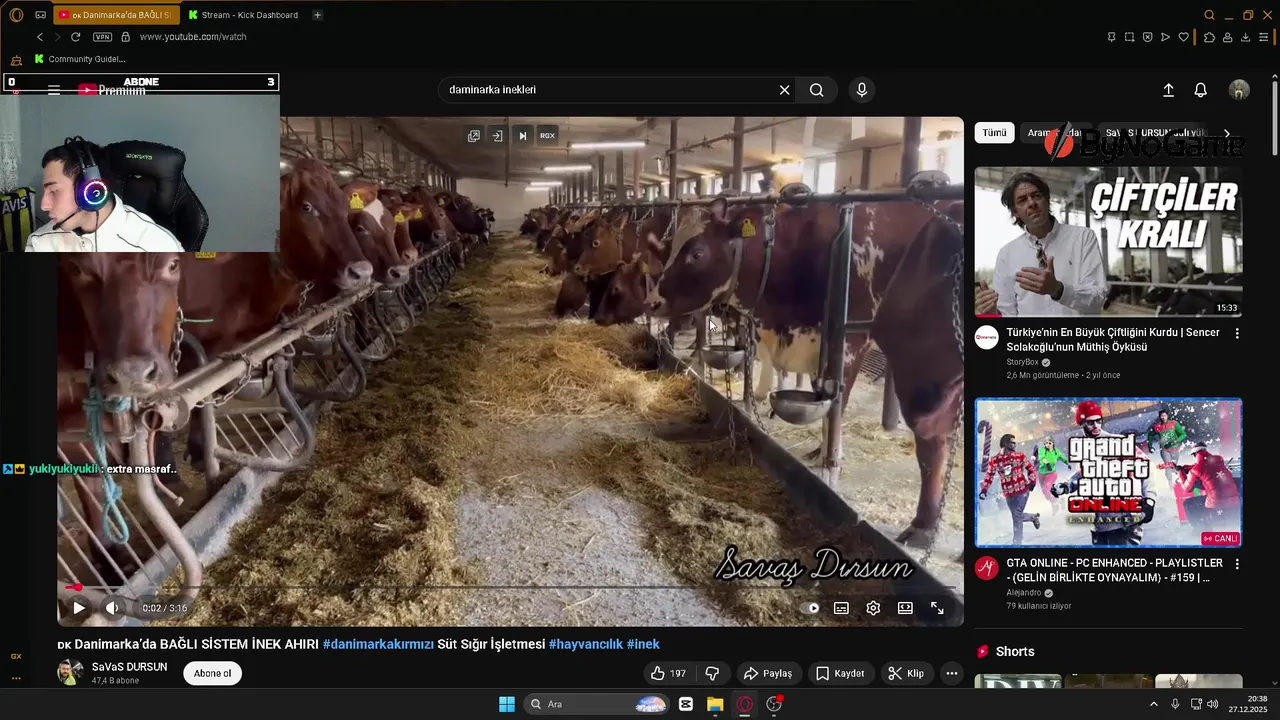Viewport: 1280px width, 720px height.
Task: Click the Abone ol subscribe button
Action: [212, 673]
